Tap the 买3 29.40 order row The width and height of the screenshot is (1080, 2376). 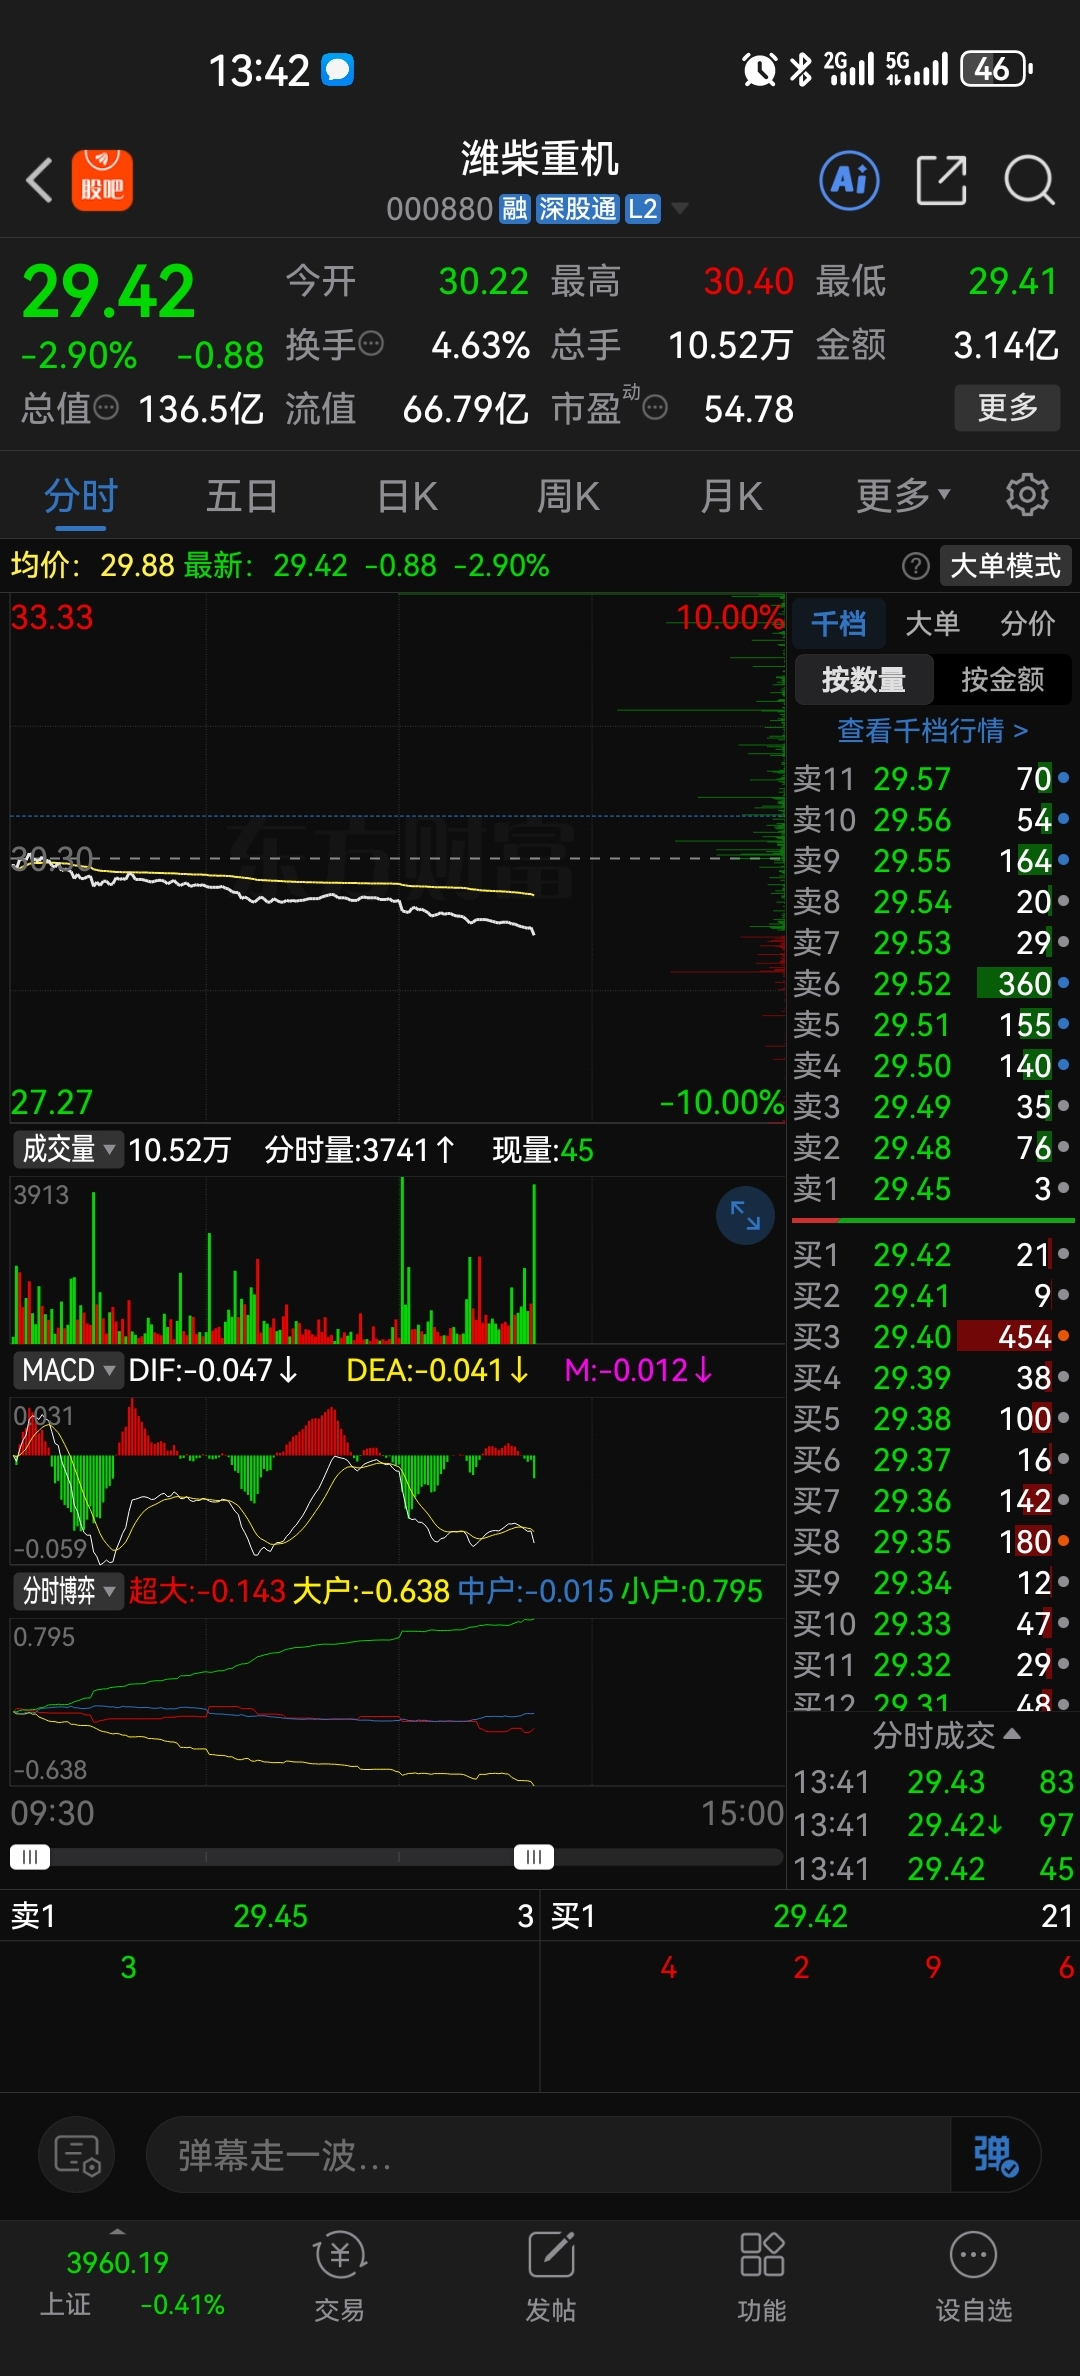tap(932, 1336)
